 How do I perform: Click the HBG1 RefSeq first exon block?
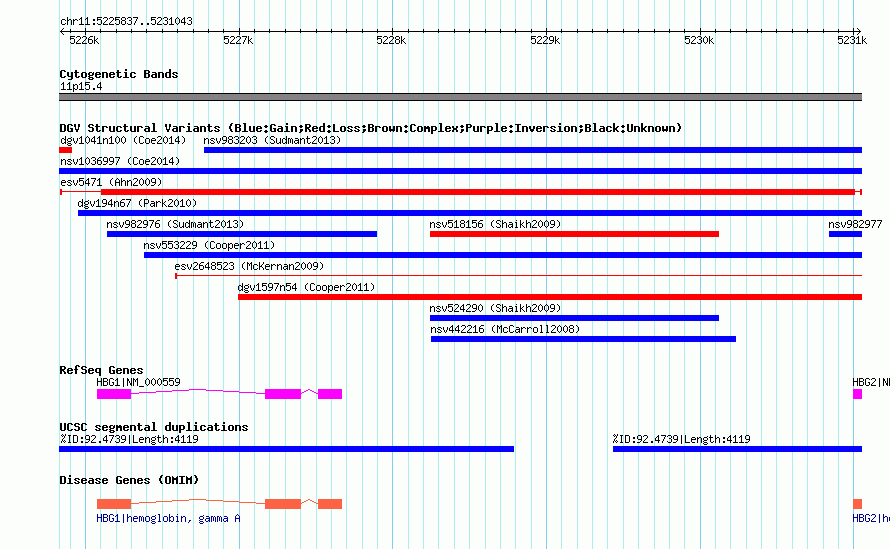(x=114, y=394)
